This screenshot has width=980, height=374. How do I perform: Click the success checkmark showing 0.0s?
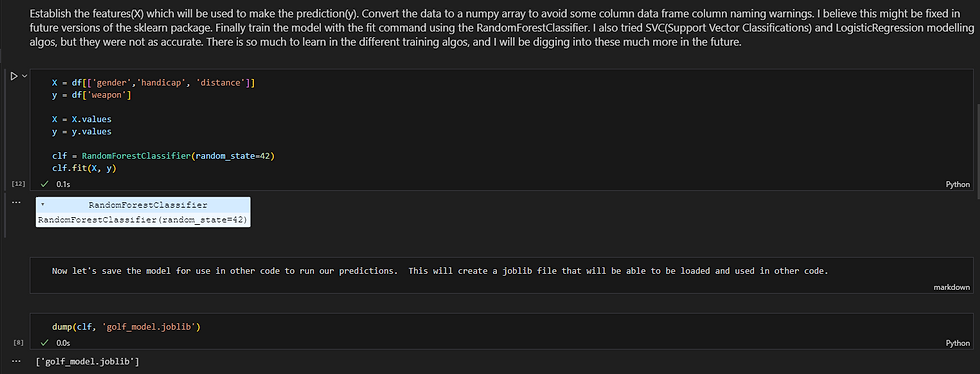coord(44,343)
